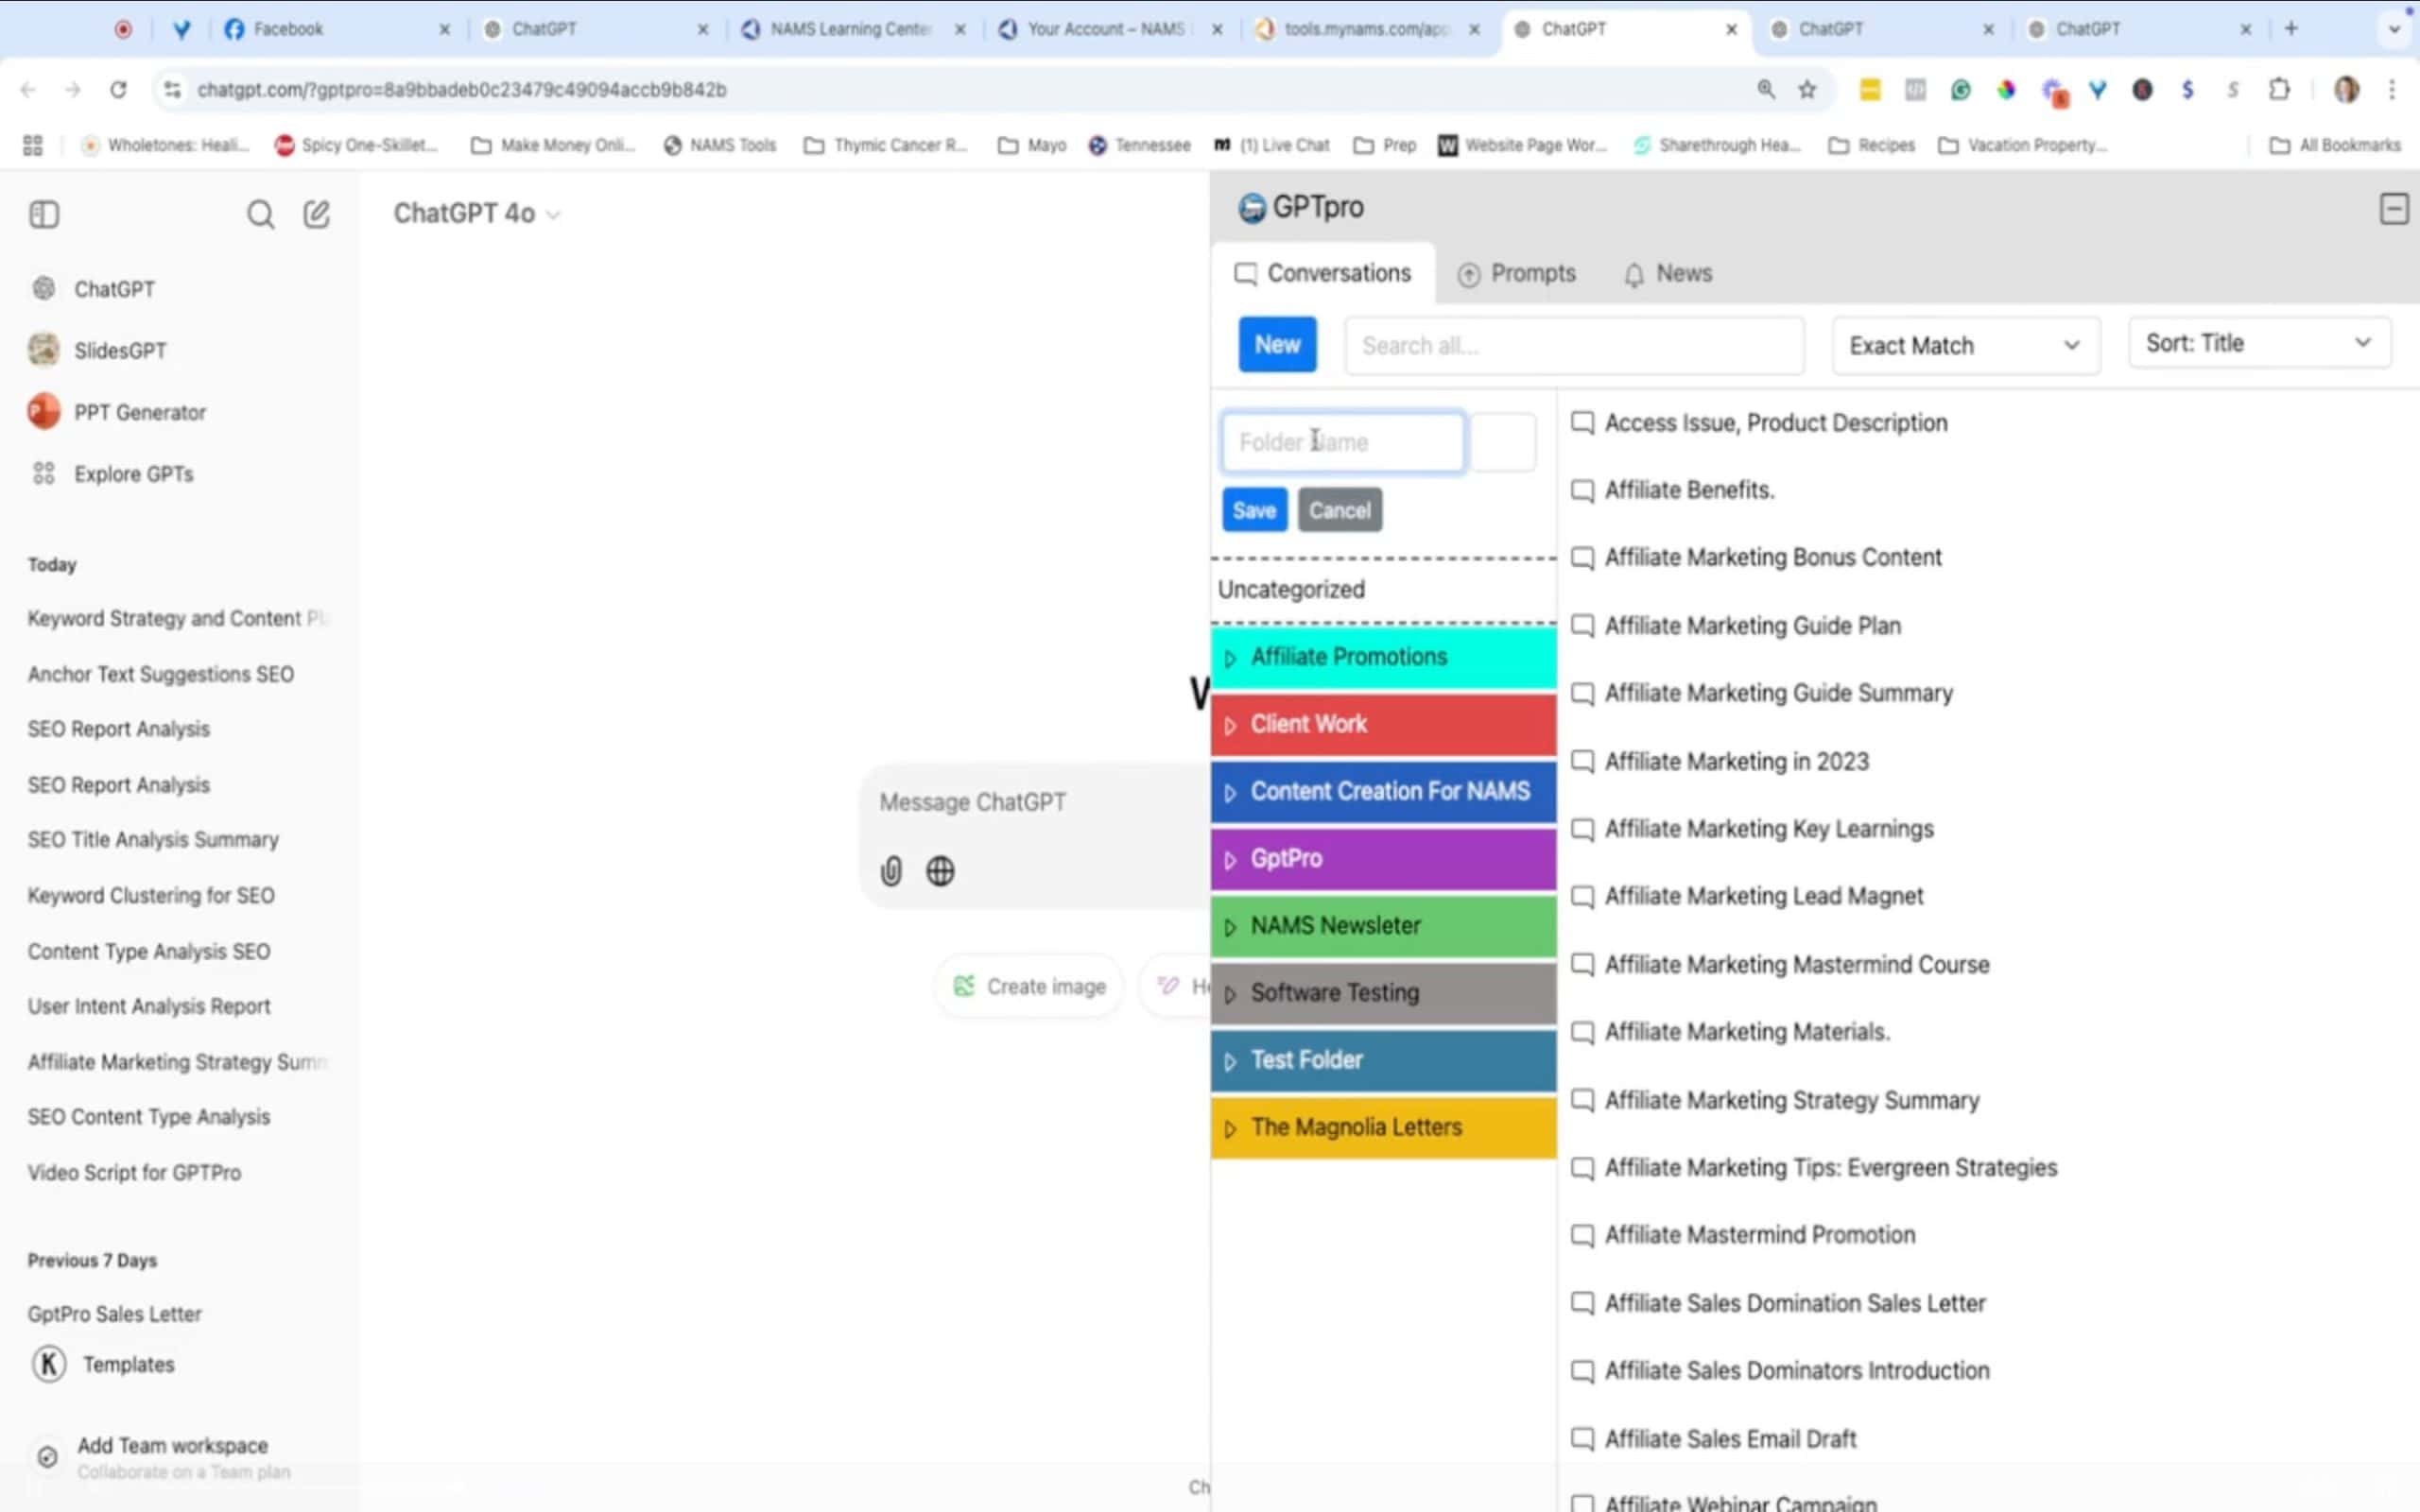
Task: Bookmark this page with star icon
Action: pyautogui.click(x=1807, y=90)
